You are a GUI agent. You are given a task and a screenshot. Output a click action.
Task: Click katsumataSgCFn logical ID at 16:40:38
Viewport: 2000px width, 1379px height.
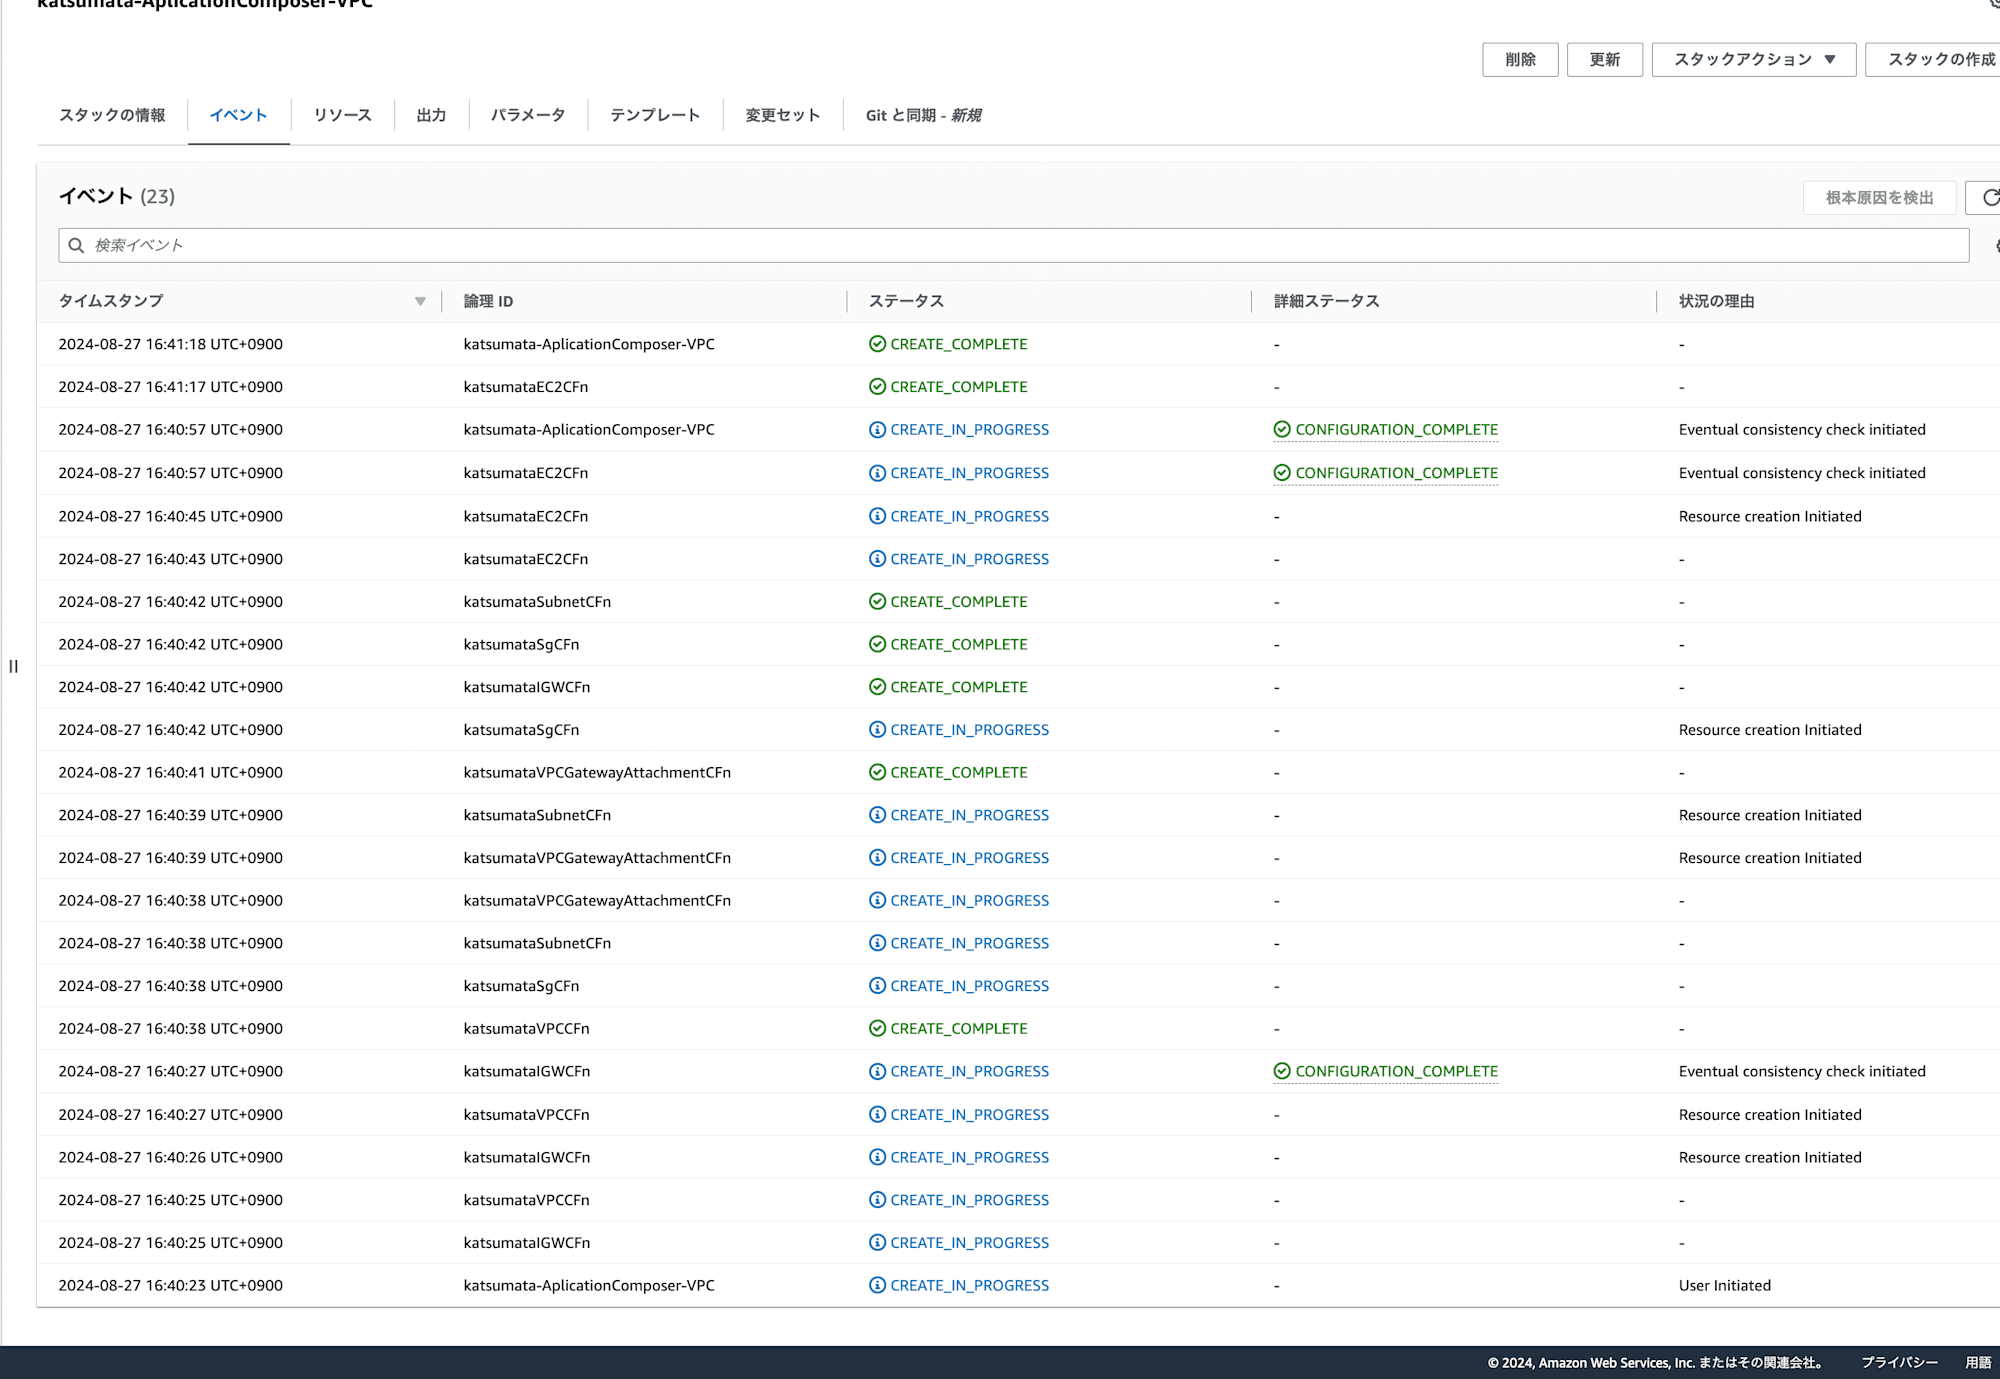[521, 986]
